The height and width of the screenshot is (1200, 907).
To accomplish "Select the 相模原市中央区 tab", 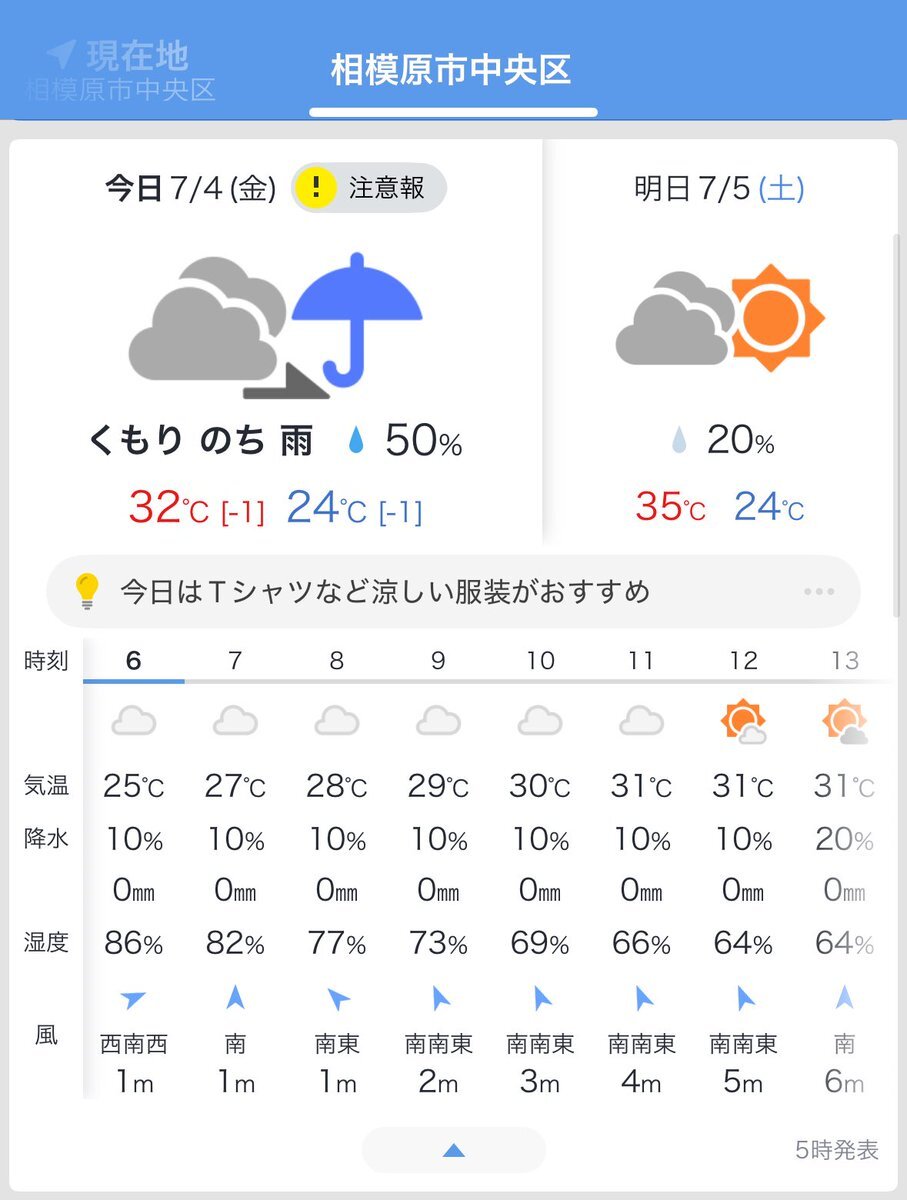I will click(451, 70).
